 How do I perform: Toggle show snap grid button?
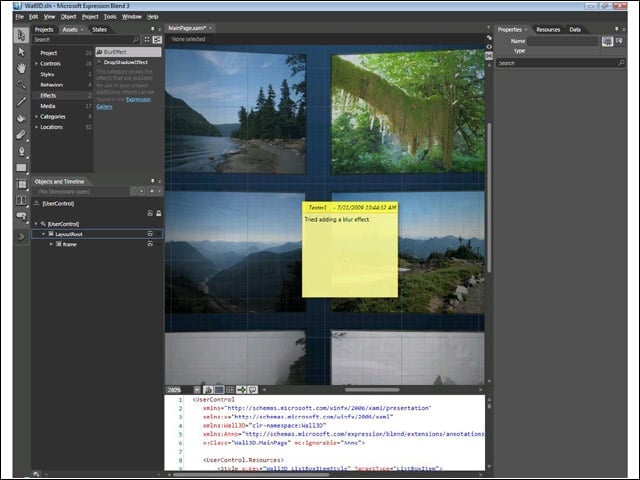[219, 390]
